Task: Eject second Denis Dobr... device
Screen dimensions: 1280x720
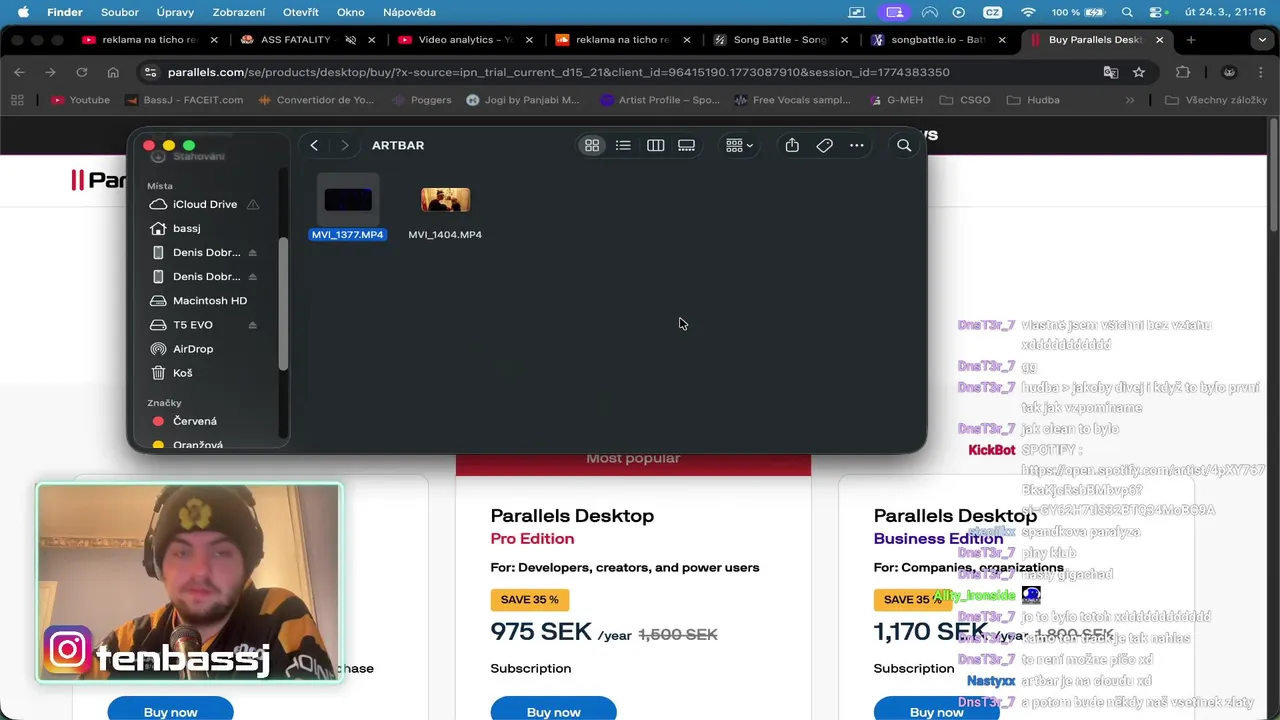Action: point(252,277)
